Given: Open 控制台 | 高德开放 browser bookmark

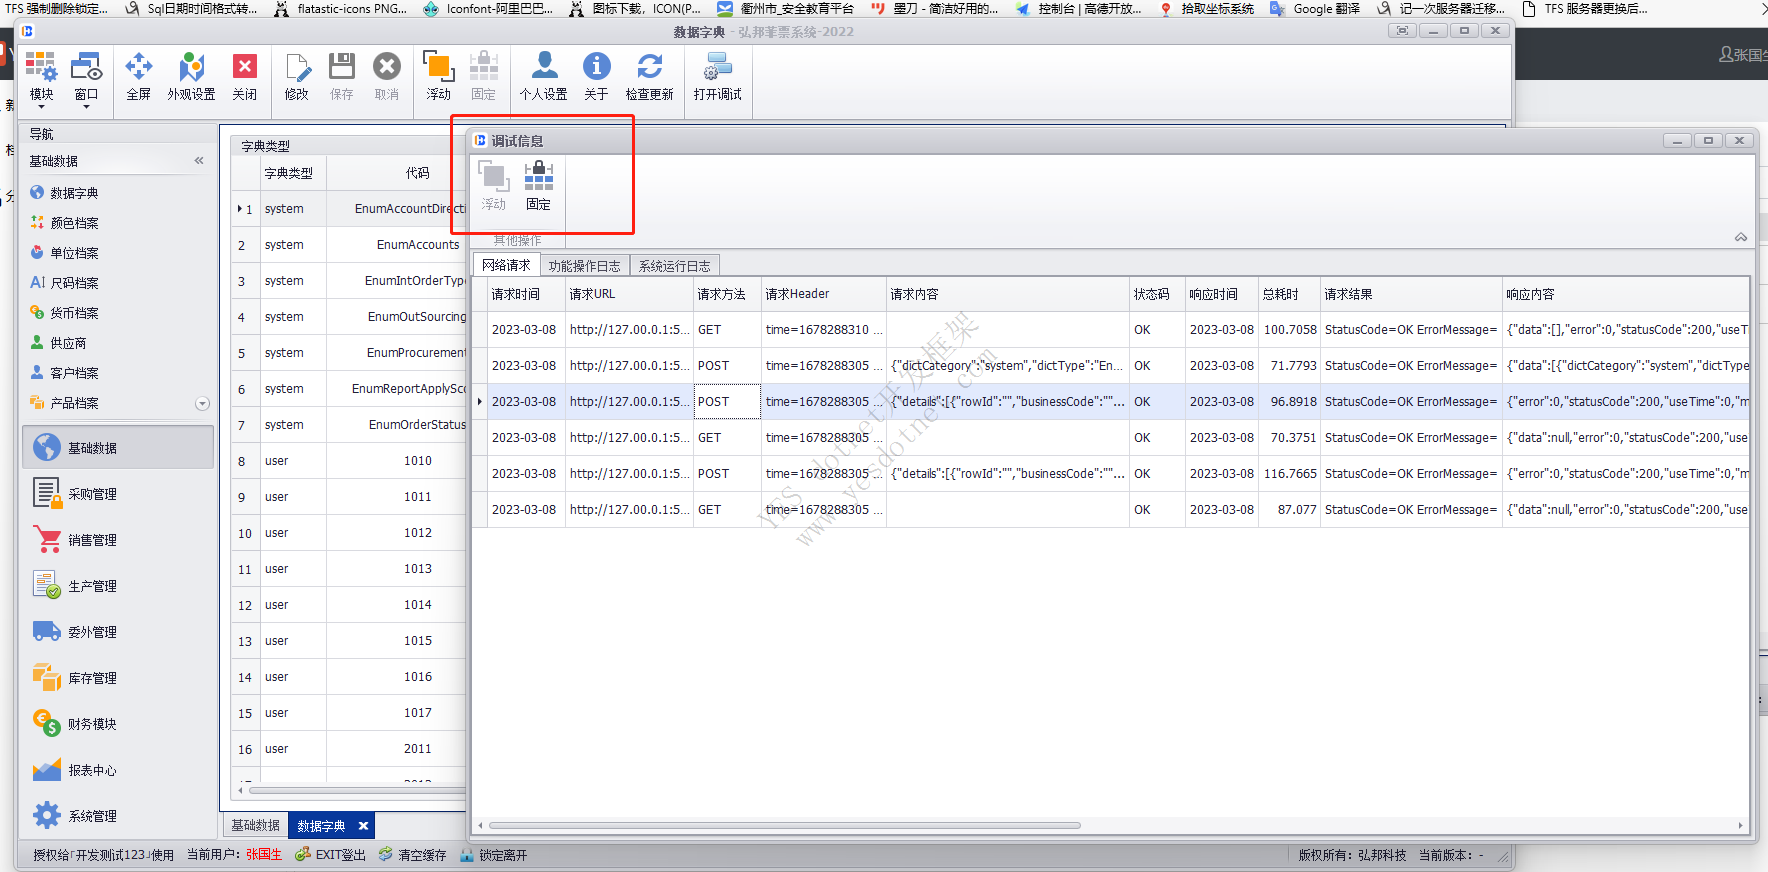Looking at the screenshot, I should click(x=1078, y=9).
